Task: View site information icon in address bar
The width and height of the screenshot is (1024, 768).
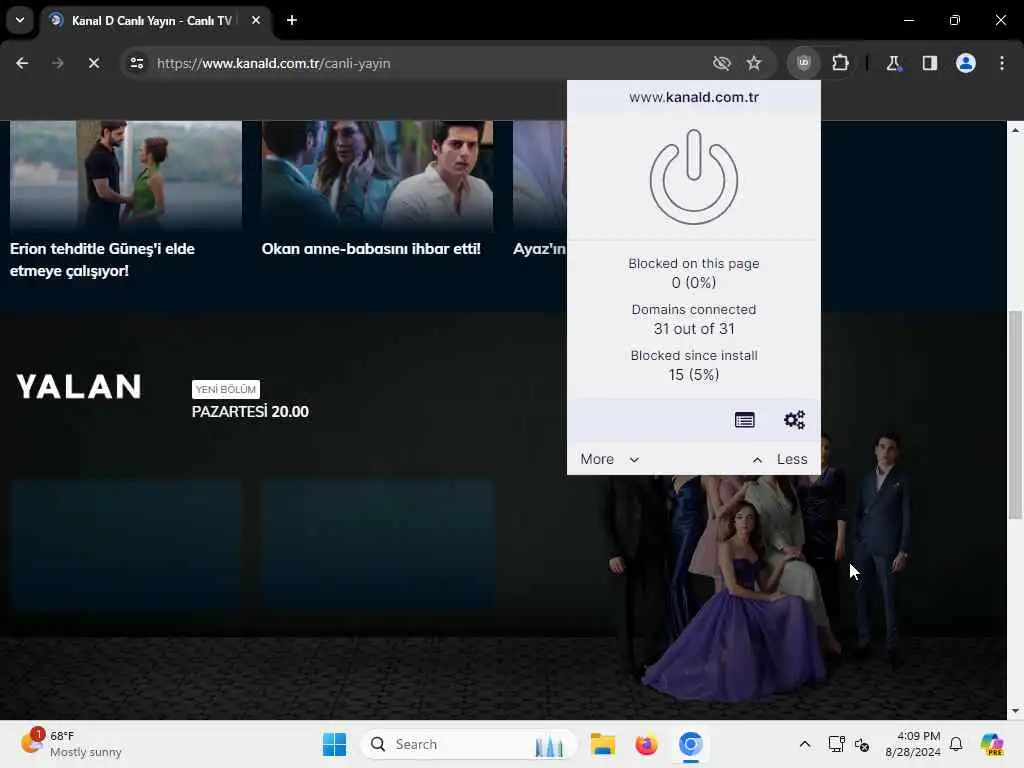Action: click(136, 63)
